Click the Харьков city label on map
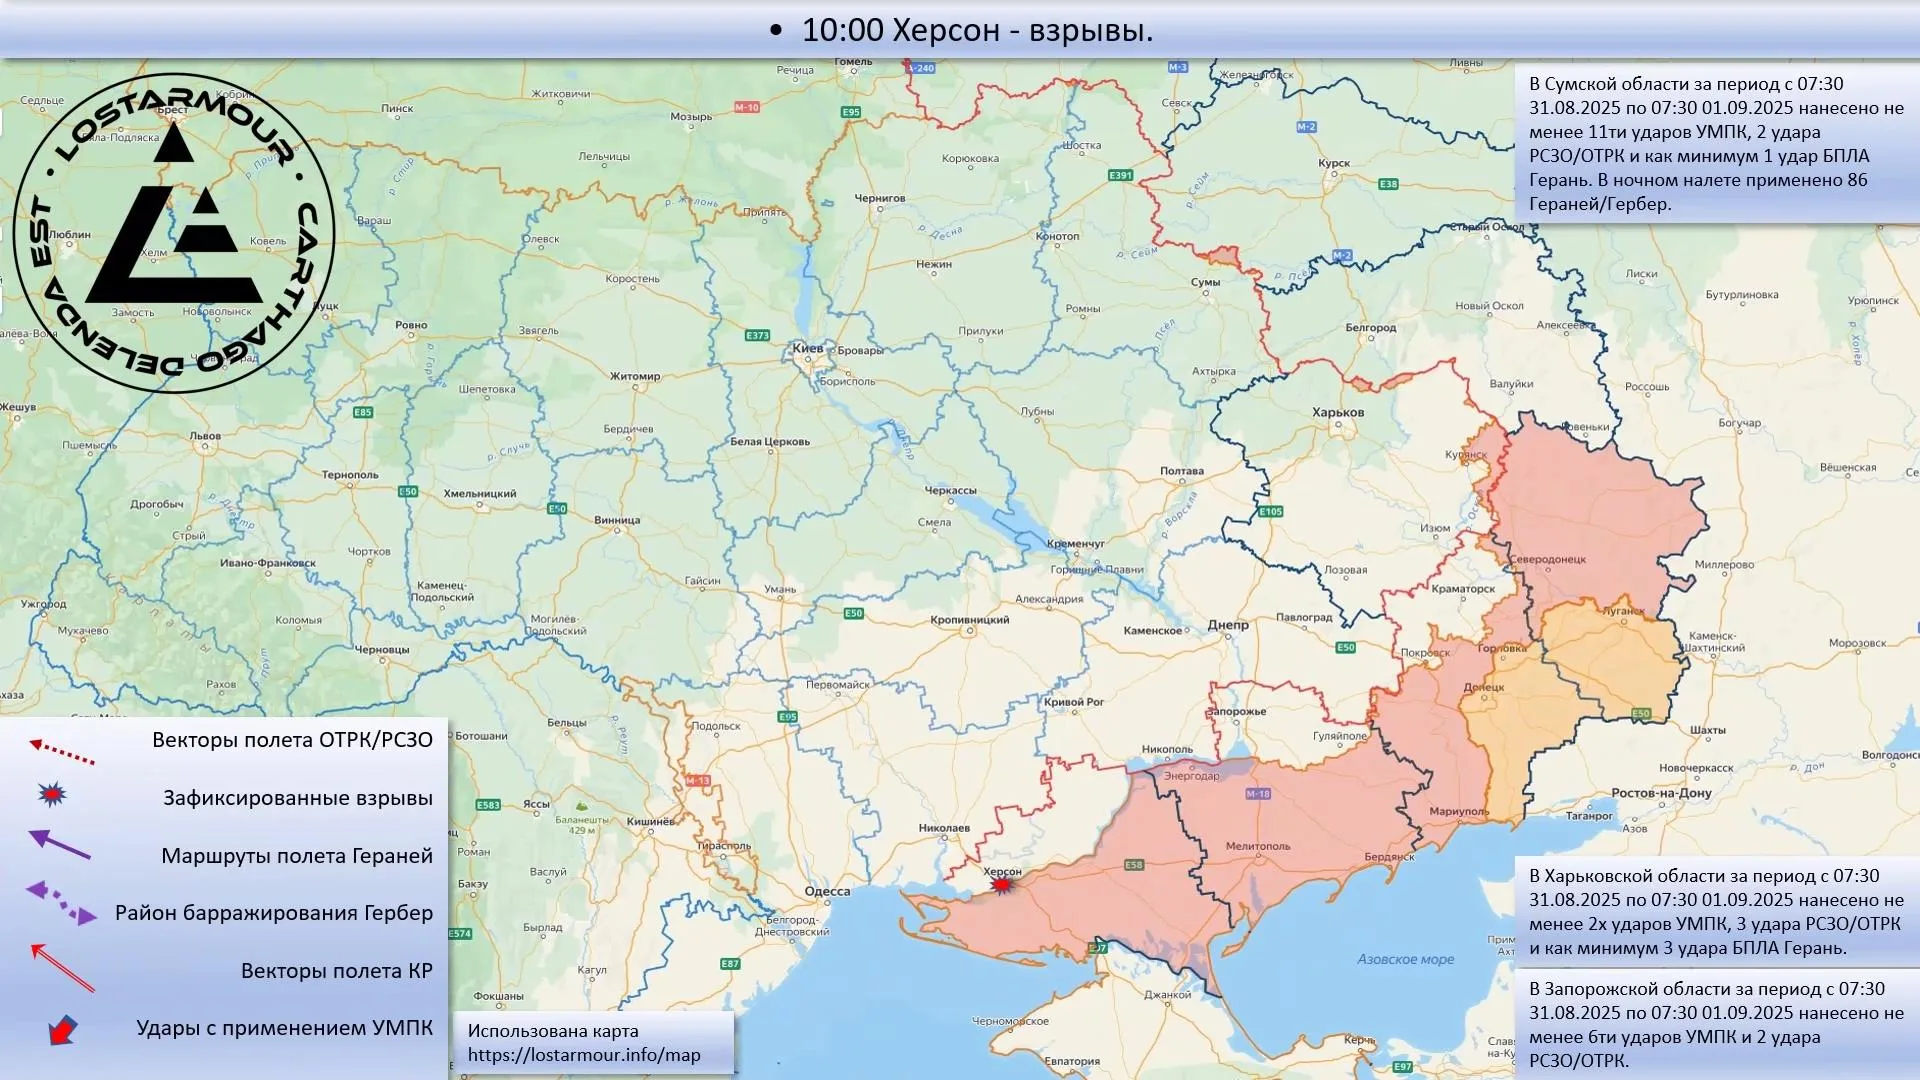The image size is (1920, 1080). [1337, 412]
